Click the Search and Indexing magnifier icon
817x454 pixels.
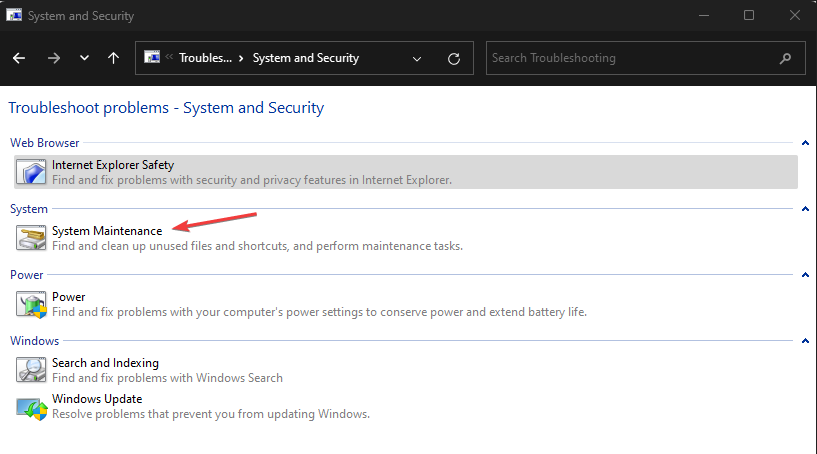click(x=31, y=370)
